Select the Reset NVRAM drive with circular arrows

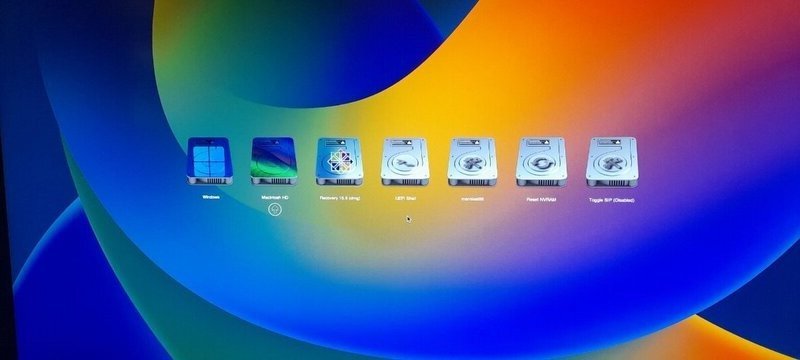pyautogui.click(x=540, y=161)
